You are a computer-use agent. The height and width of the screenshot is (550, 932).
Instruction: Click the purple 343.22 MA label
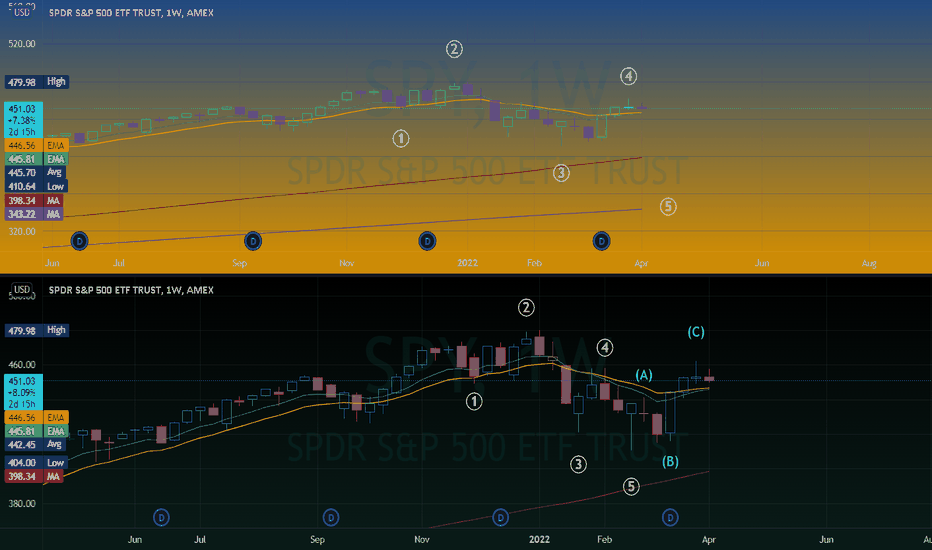34,214
